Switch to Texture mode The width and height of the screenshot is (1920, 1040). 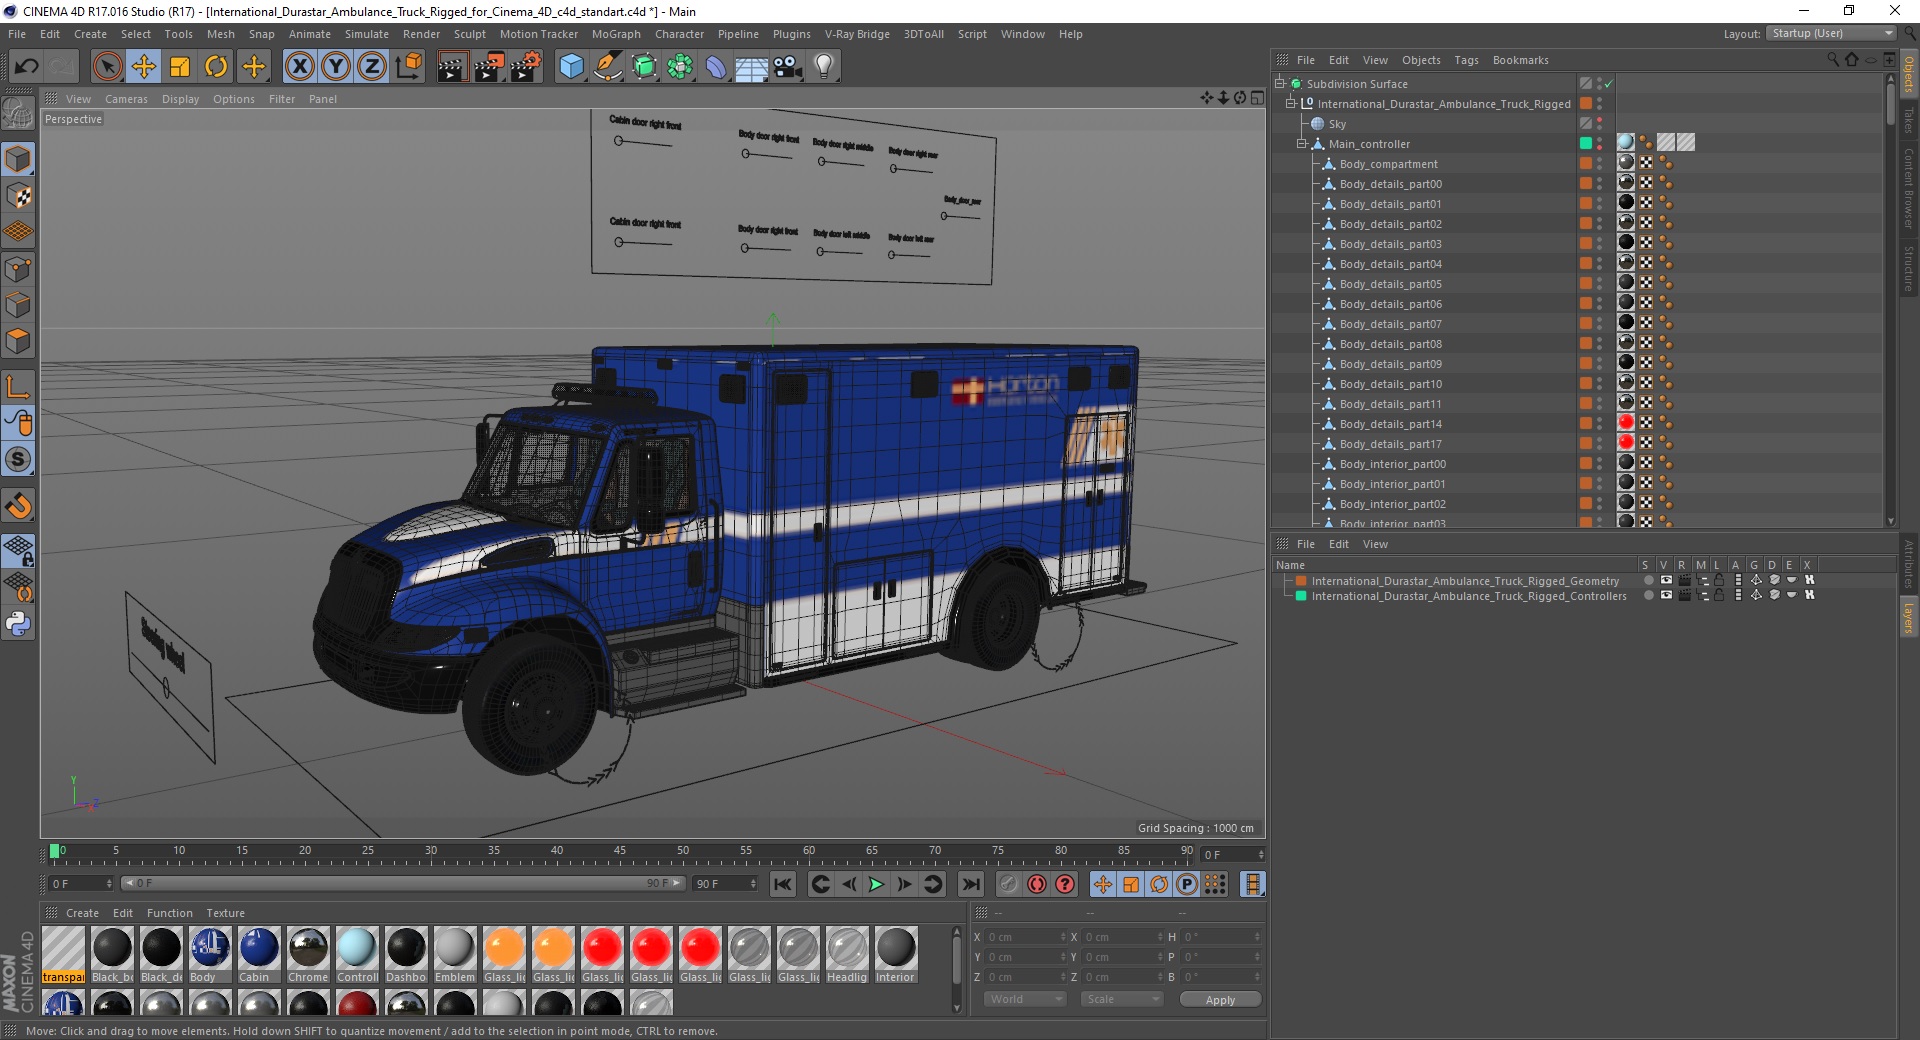point(18,196)
